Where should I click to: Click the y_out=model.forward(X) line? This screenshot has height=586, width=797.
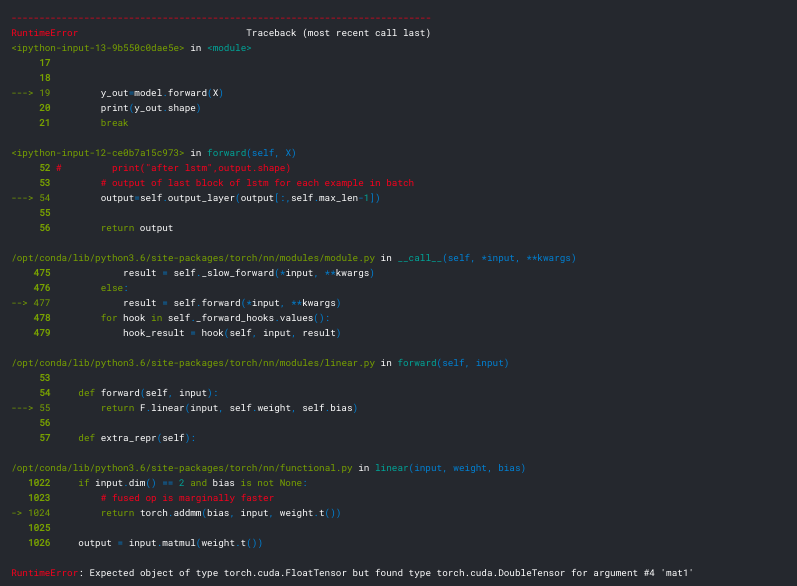click(161, 93)
